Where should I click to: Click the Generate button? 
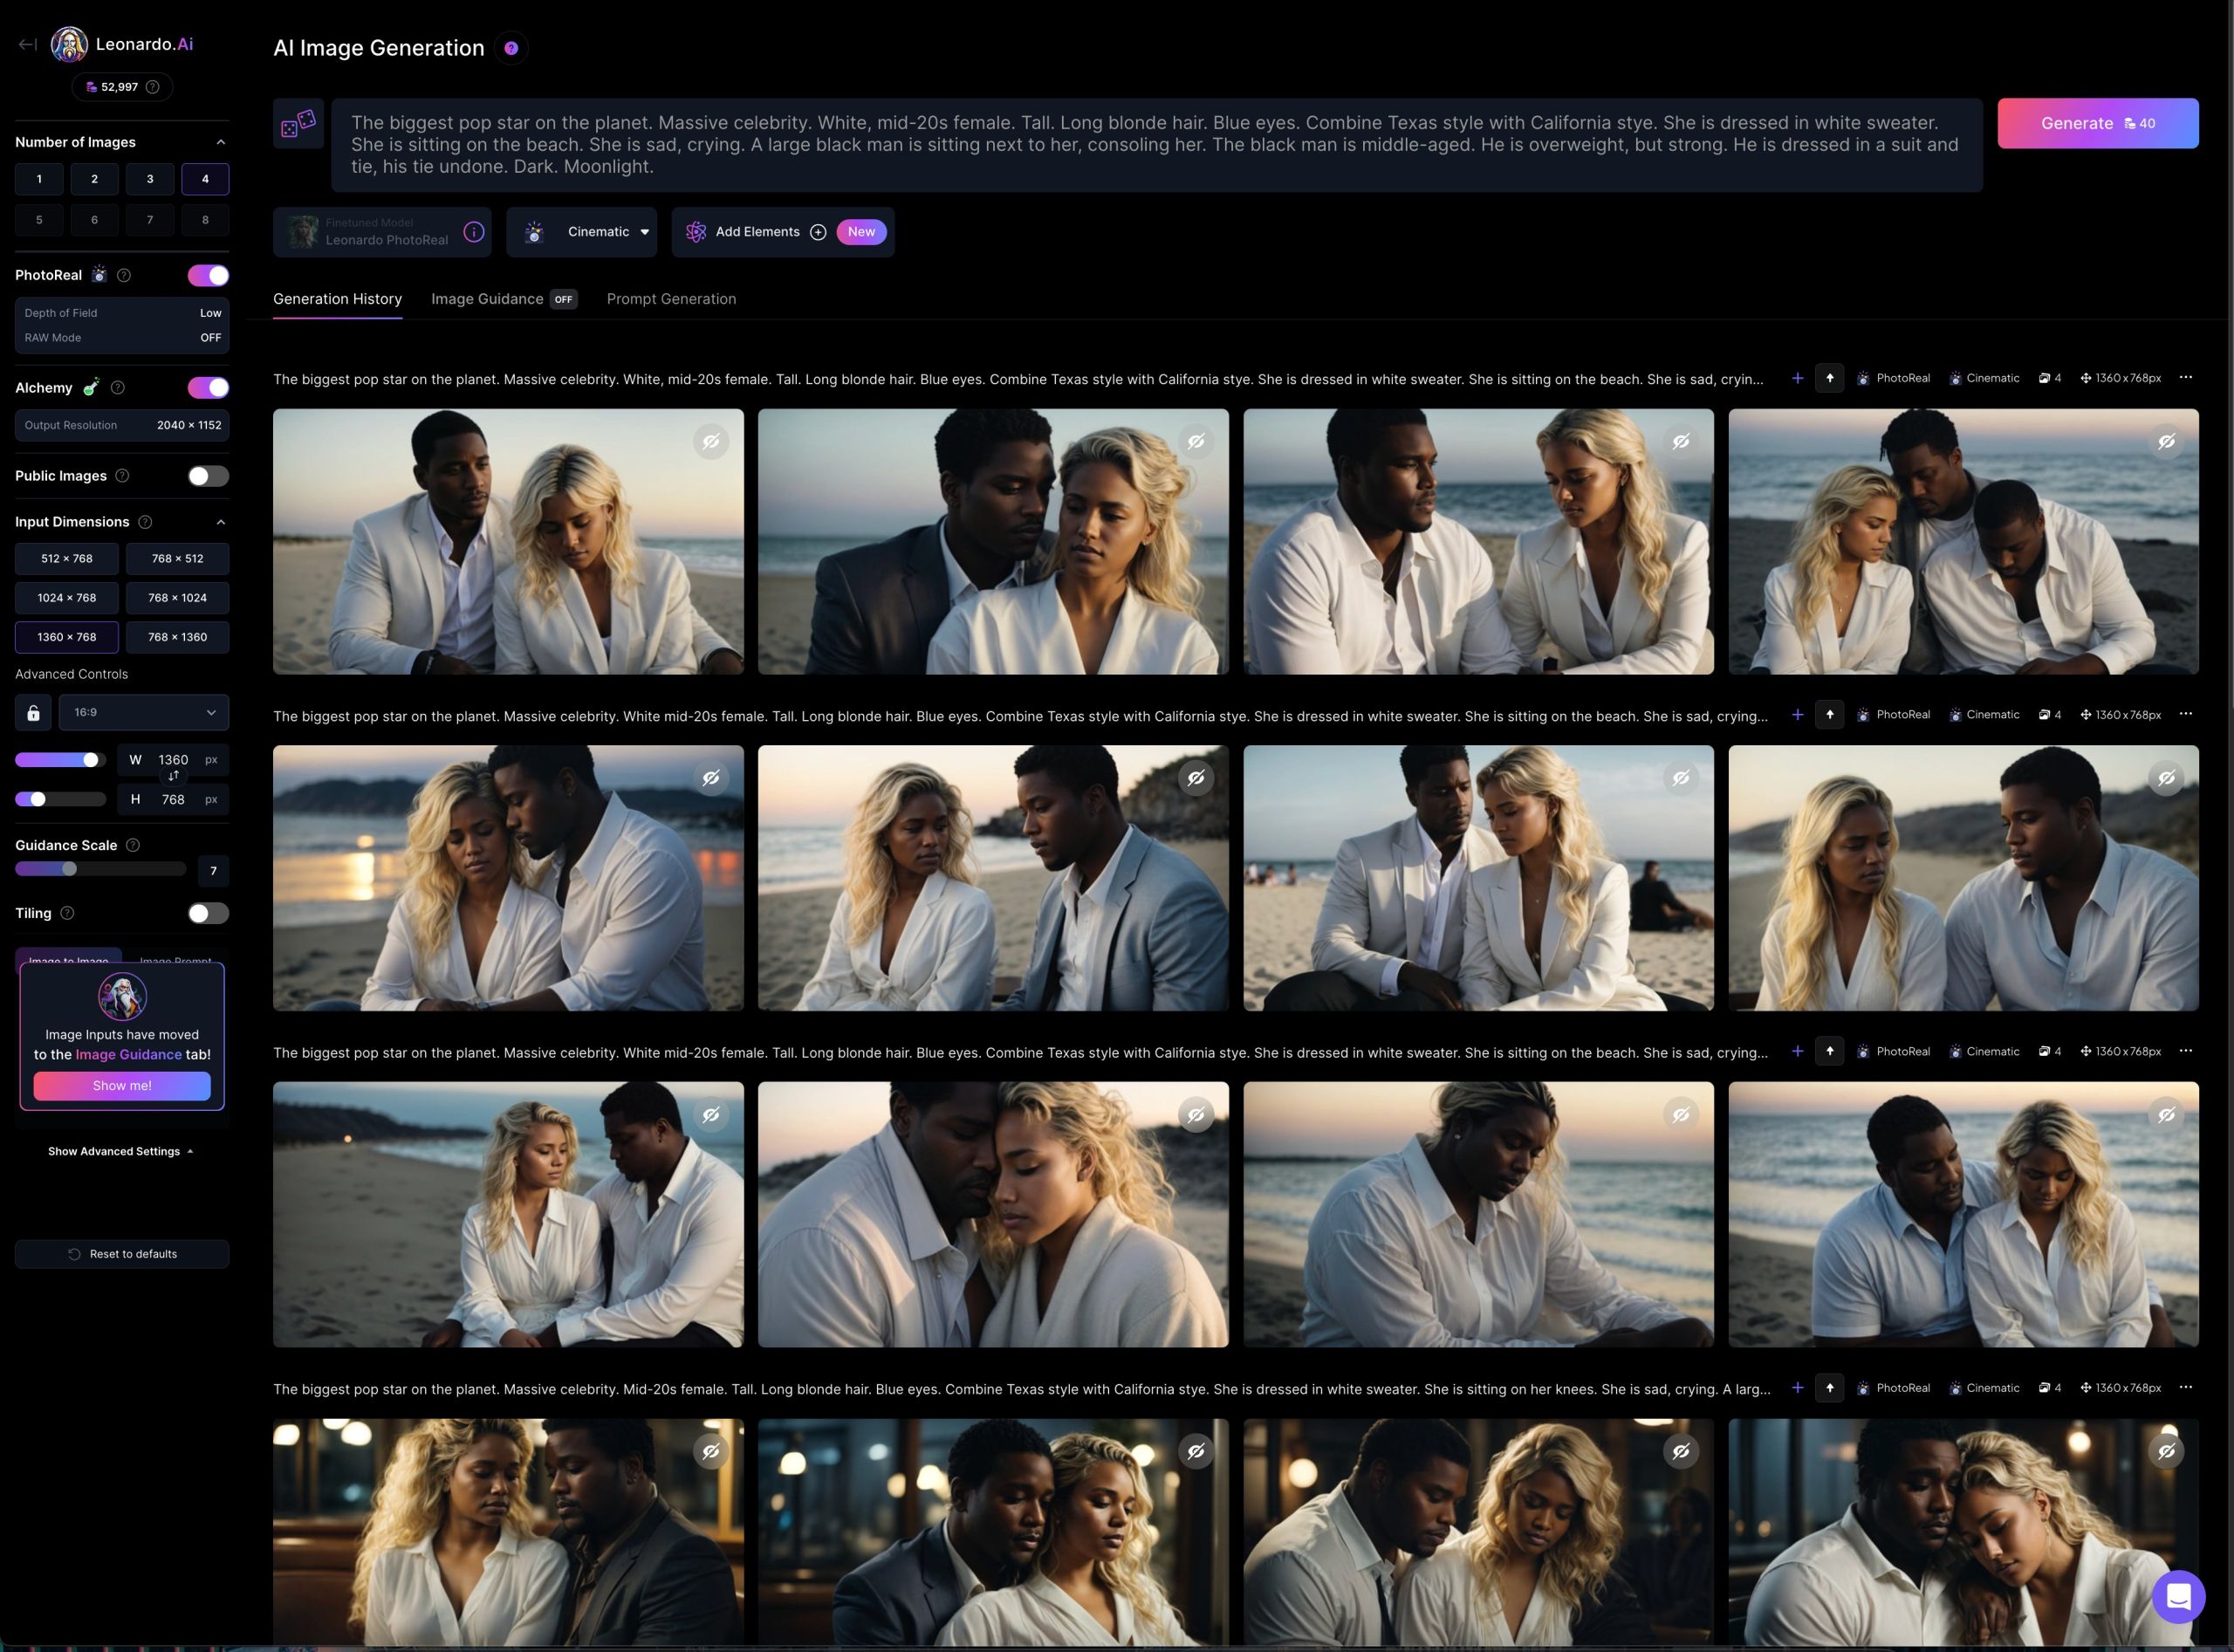(2098, 123)
